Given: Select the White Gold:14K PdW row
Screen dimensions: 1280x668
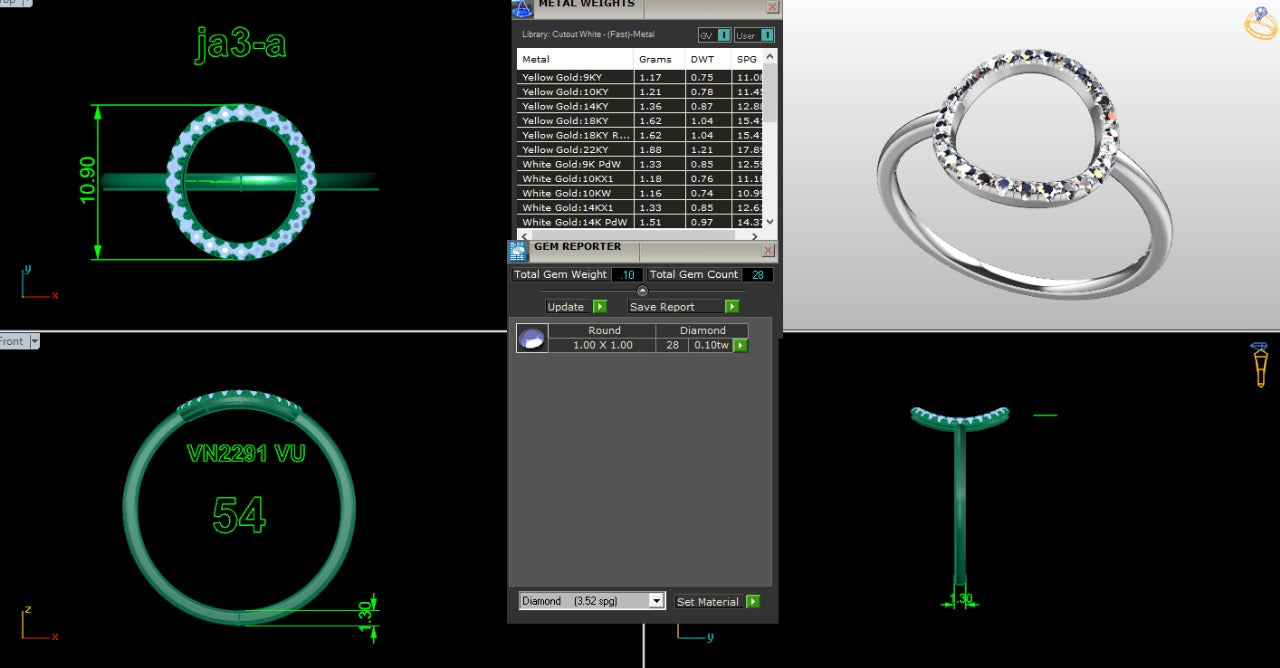Looking at the screenshot, I should [x=640, y=222].
